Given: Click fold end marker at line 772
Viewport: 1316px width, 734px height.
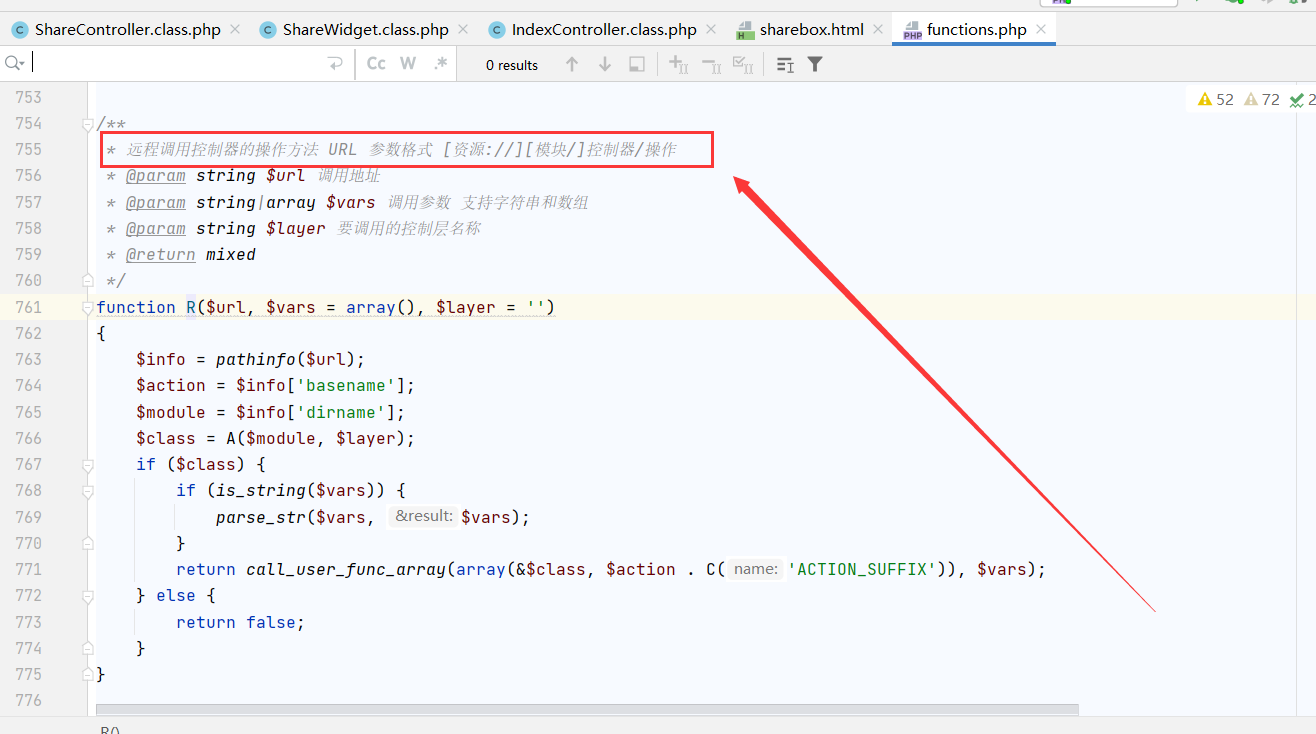Looking at the screenshot, I should tap(88, 595).
